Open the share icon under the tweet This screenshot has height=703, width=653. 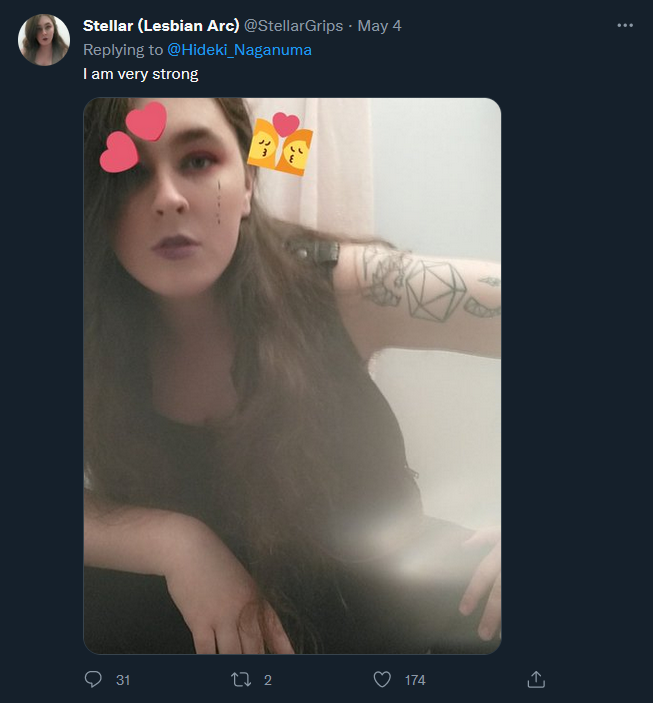(536, 679)
